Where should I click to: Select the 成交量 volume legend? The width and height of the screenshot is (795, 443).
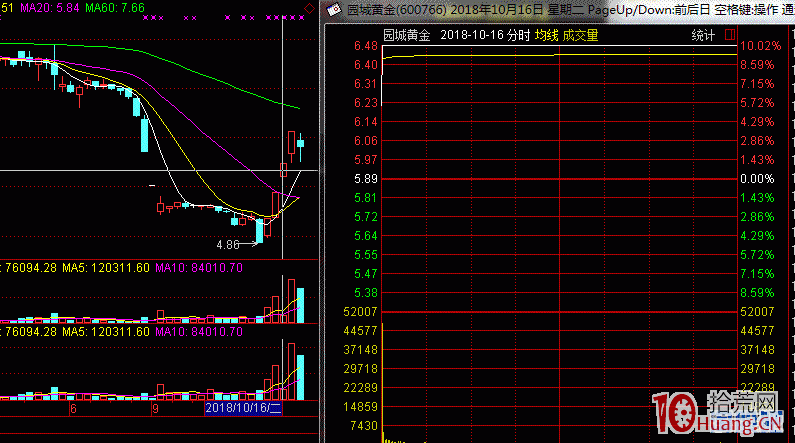click(581, 35)
